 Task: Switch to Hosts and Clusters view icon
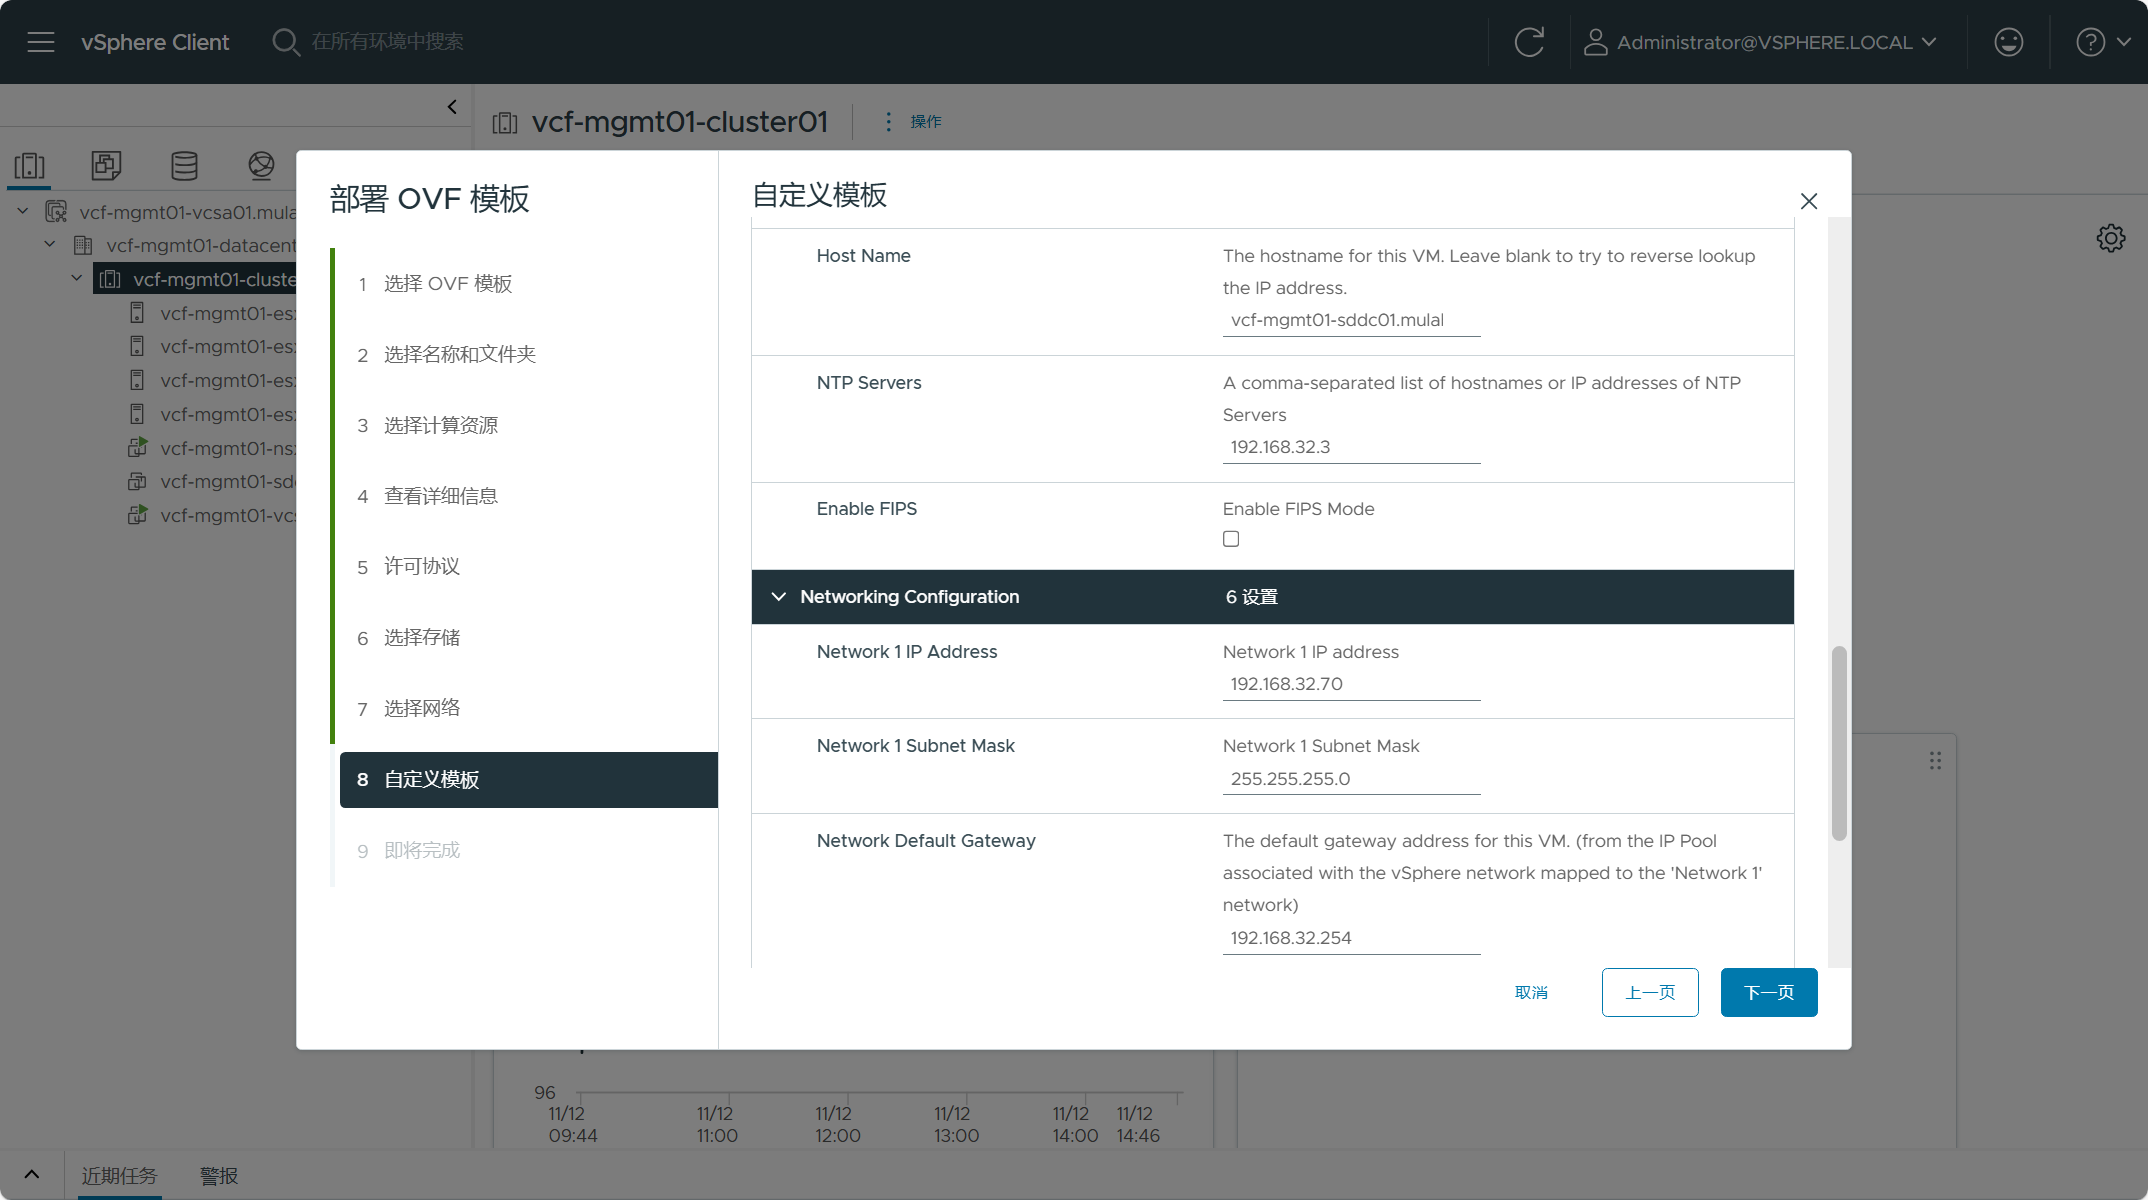(30, 165)
